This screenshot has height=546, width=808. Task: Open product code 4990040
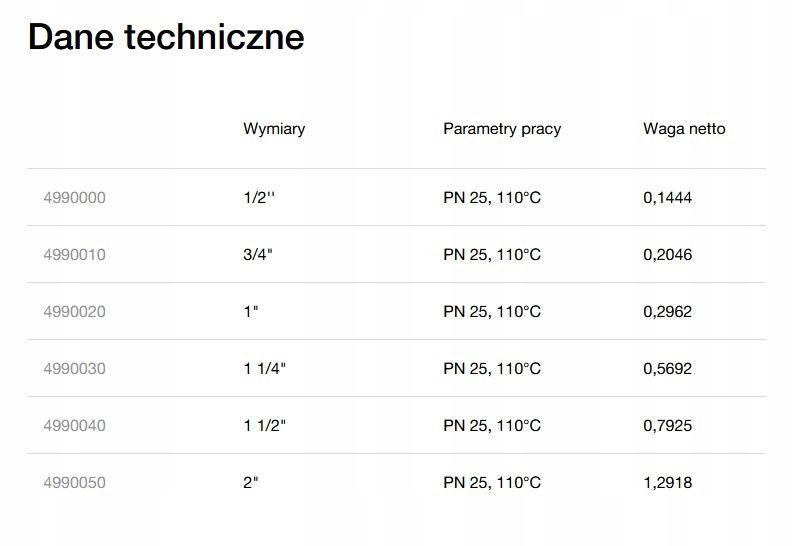point(74,426)
